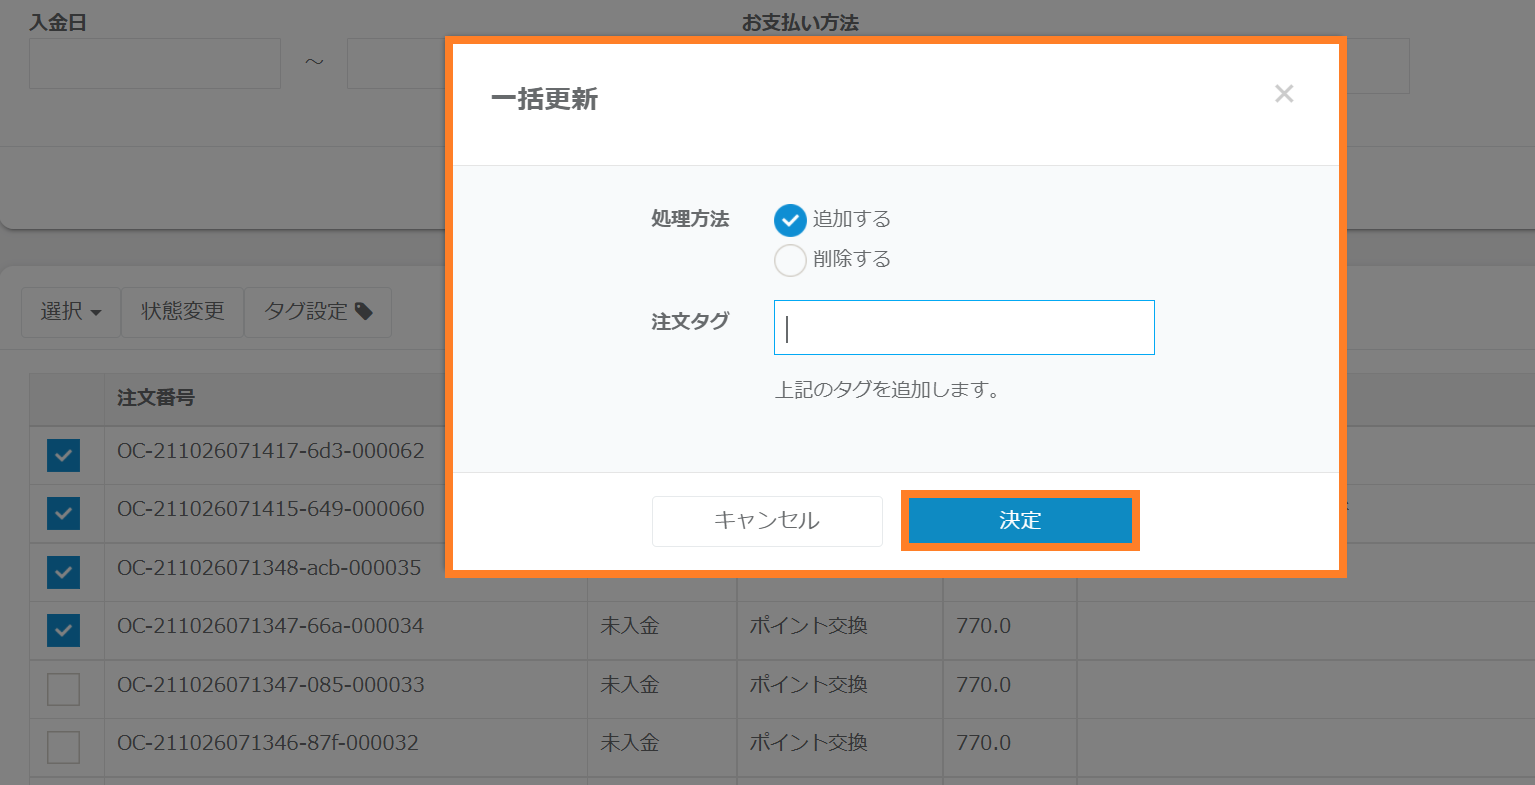Open order link OC-211026071347-66a-000034
This screenshot has height=785, width=1535.
tap(270, 626)
